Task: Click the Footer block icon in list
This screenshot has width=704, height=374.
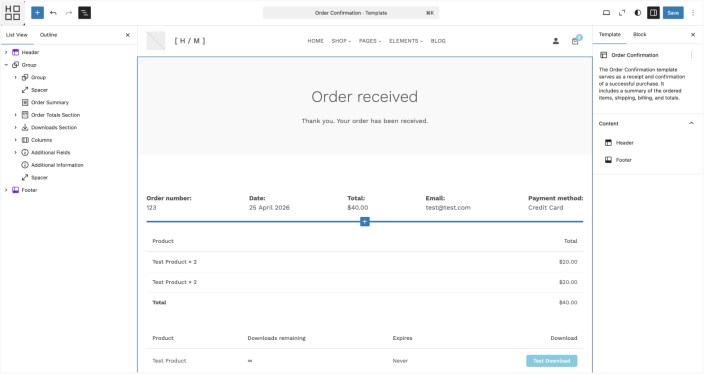Action: [x=15, y=190]
